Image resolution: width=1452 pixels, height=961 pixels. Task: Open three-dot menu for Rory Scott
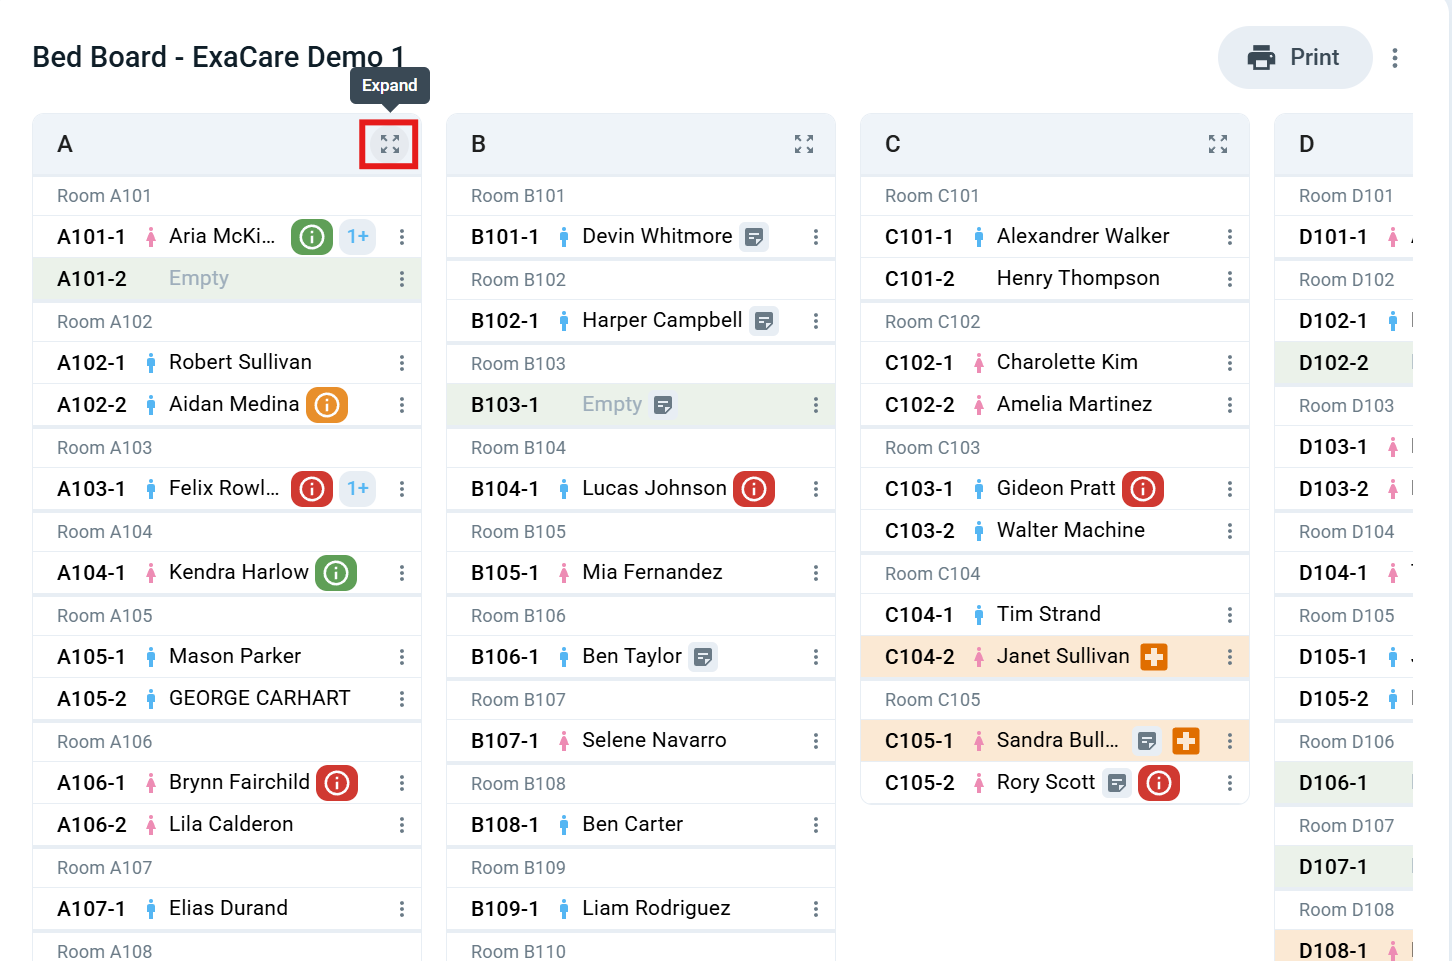coord(1230,783)
